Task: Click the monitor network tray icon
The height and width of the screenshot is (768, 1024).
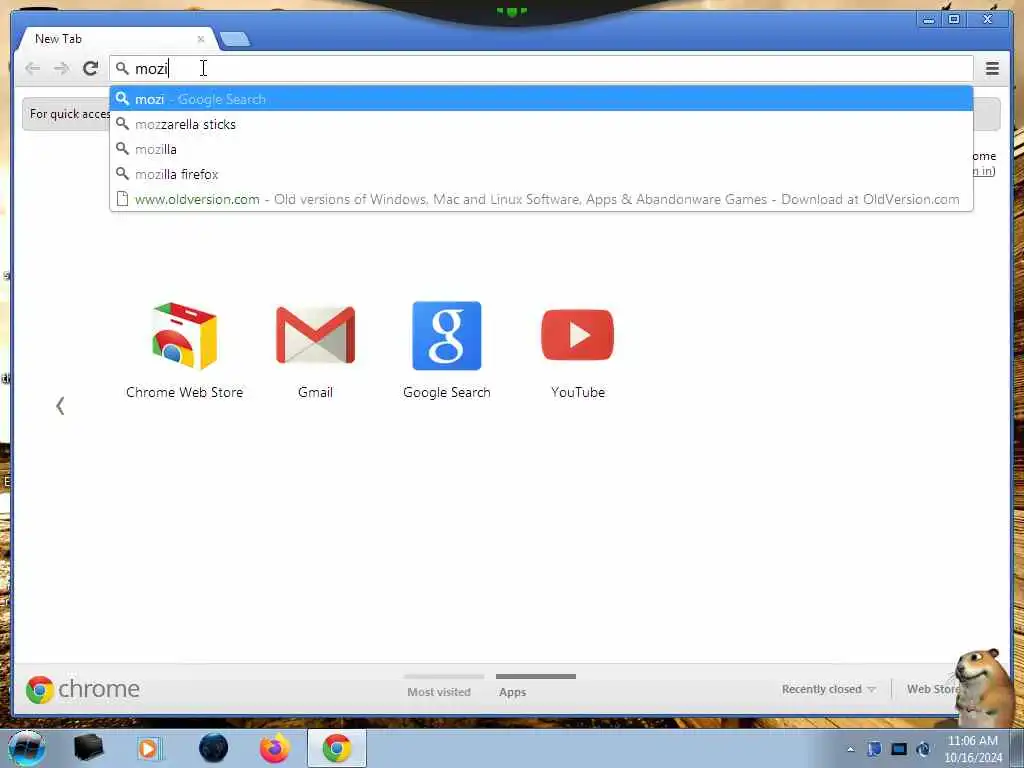Action: 899,749
